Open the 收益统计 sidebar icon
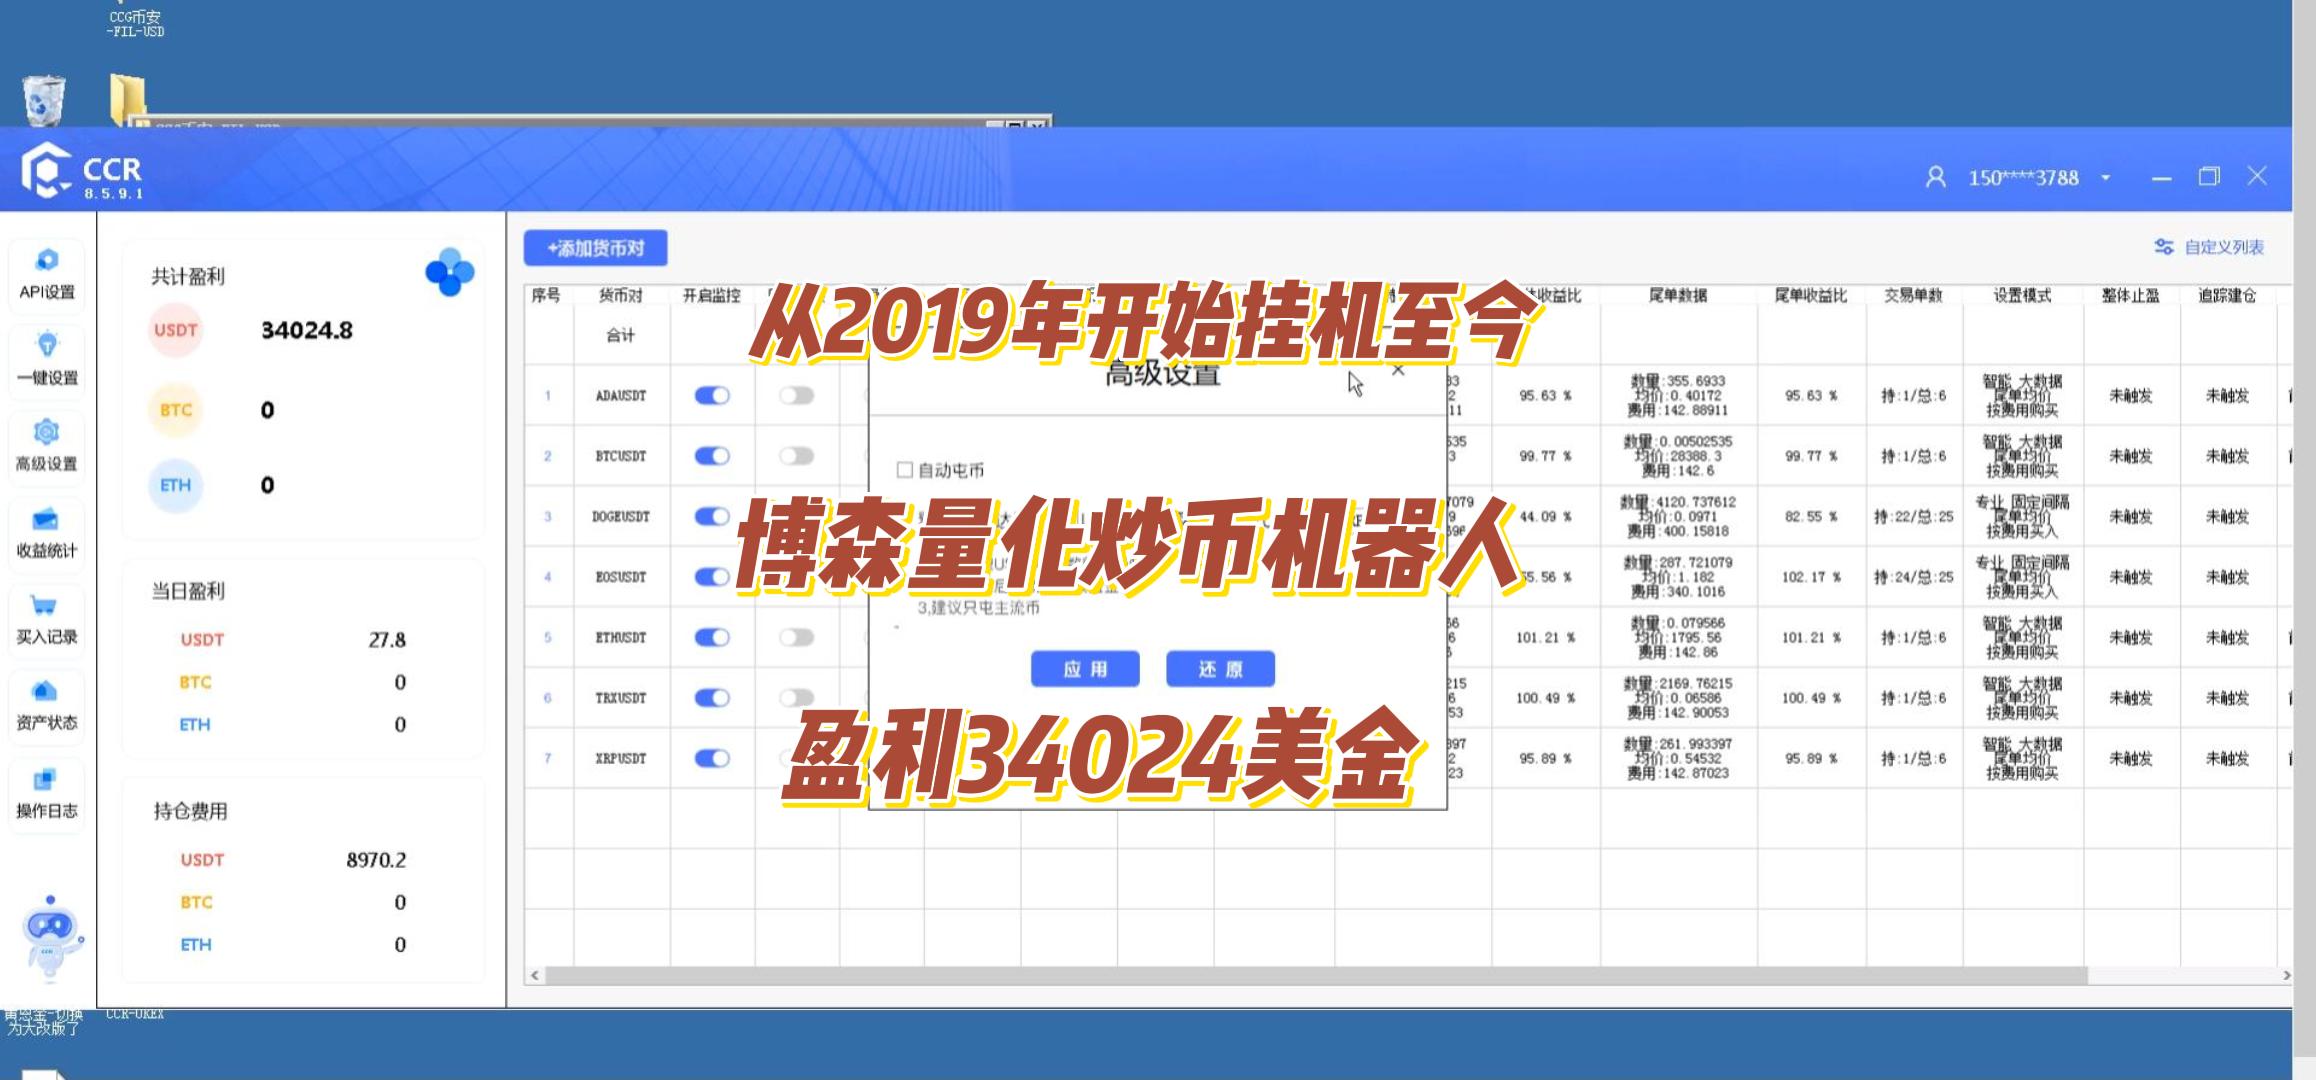Image resolution: width=2316 pixels, height=1080 pixels. [47, 533]
